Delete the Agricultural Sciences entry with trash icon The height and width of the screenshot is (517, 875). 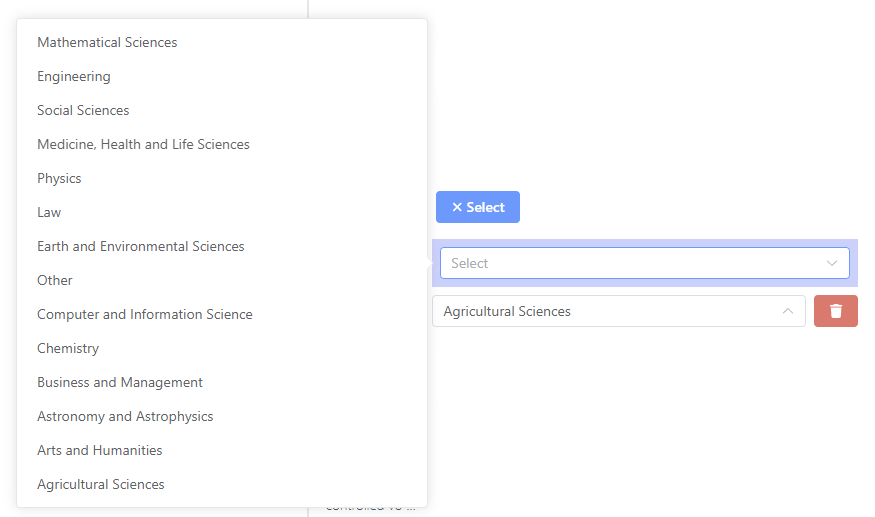point(835,311)
